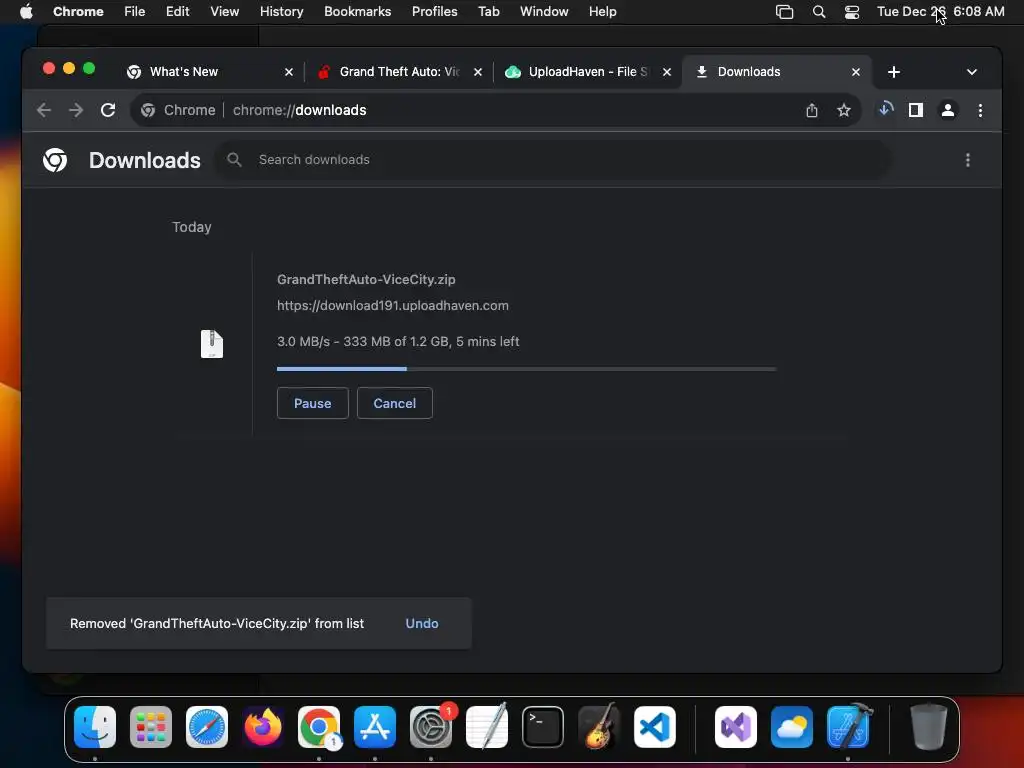Open App Store from the Dock
Viewport: 1024px width, 768px height.
coord(375,727)
